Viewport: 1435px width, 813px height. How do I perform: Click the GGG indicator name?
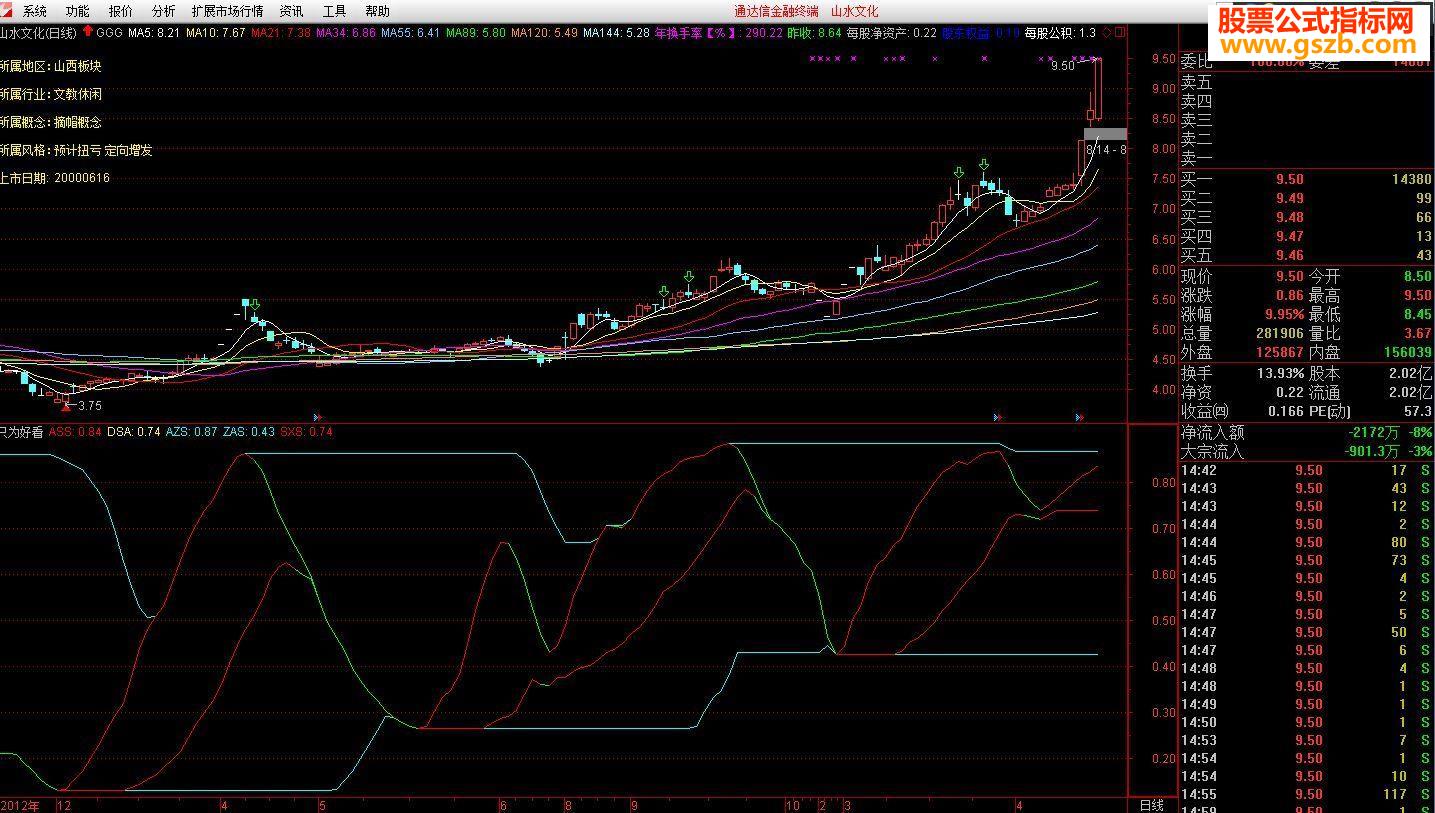110,32
